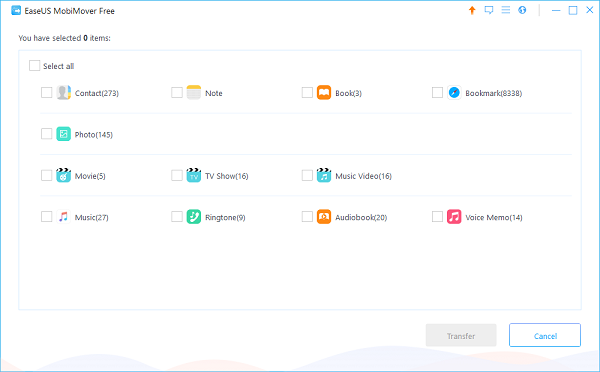600x372 pixels.
Task: Click the yellow Note icon
Action: (194, 93)
